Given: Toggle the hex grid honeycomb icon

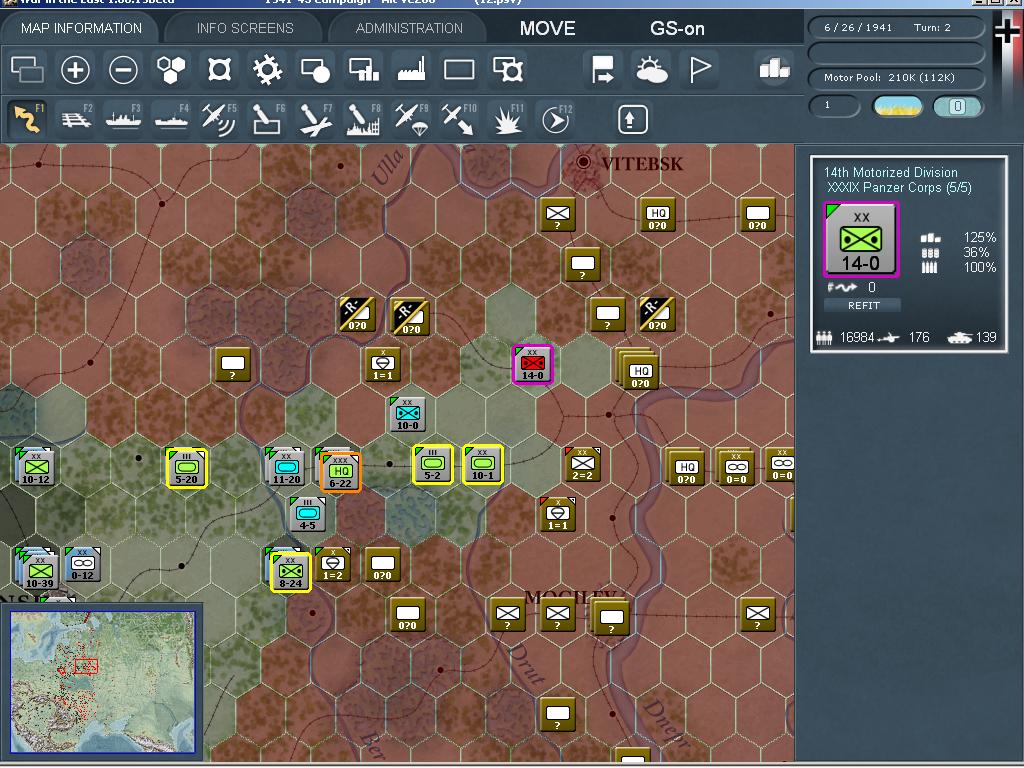Looking at the screenshot, I should 171,69.
